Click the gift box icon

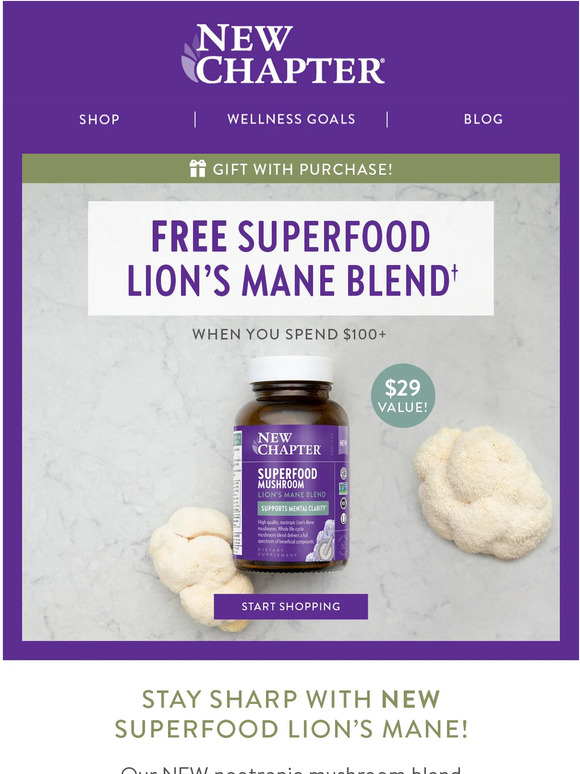(x=197, y=168)
